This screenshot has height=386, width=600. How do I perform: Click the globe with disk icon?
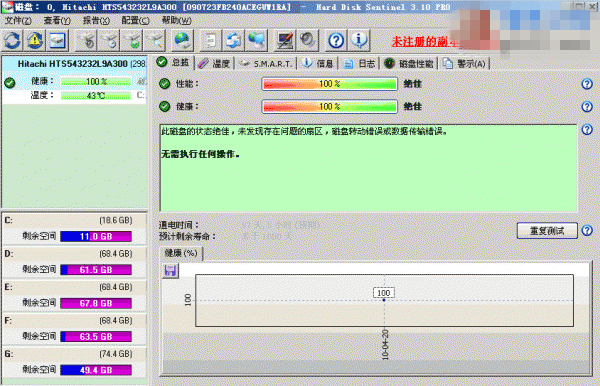coord(182,40)
